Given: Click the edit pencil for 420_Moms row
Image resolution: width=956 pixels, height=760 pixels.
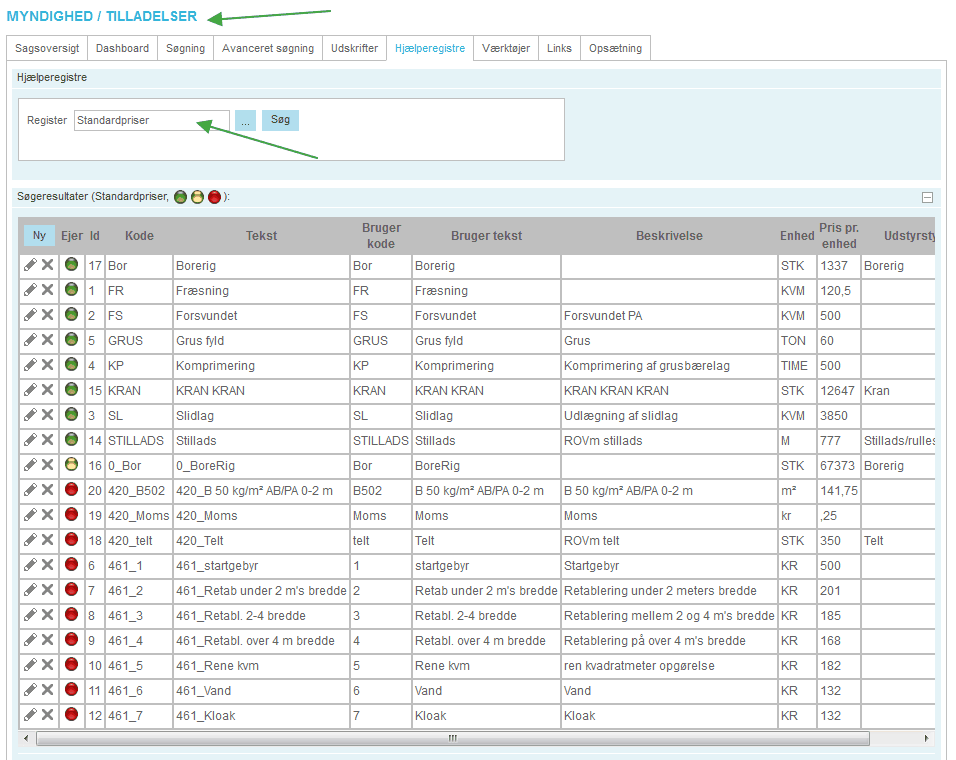Looking at the screenshot, I should (x=31, y=515).
